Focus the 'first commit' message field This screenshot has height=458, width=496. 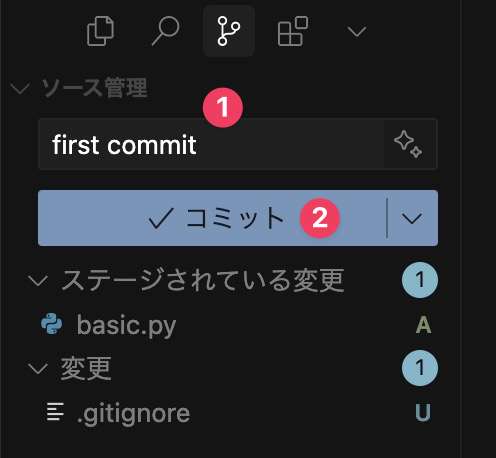click(211, 144)
